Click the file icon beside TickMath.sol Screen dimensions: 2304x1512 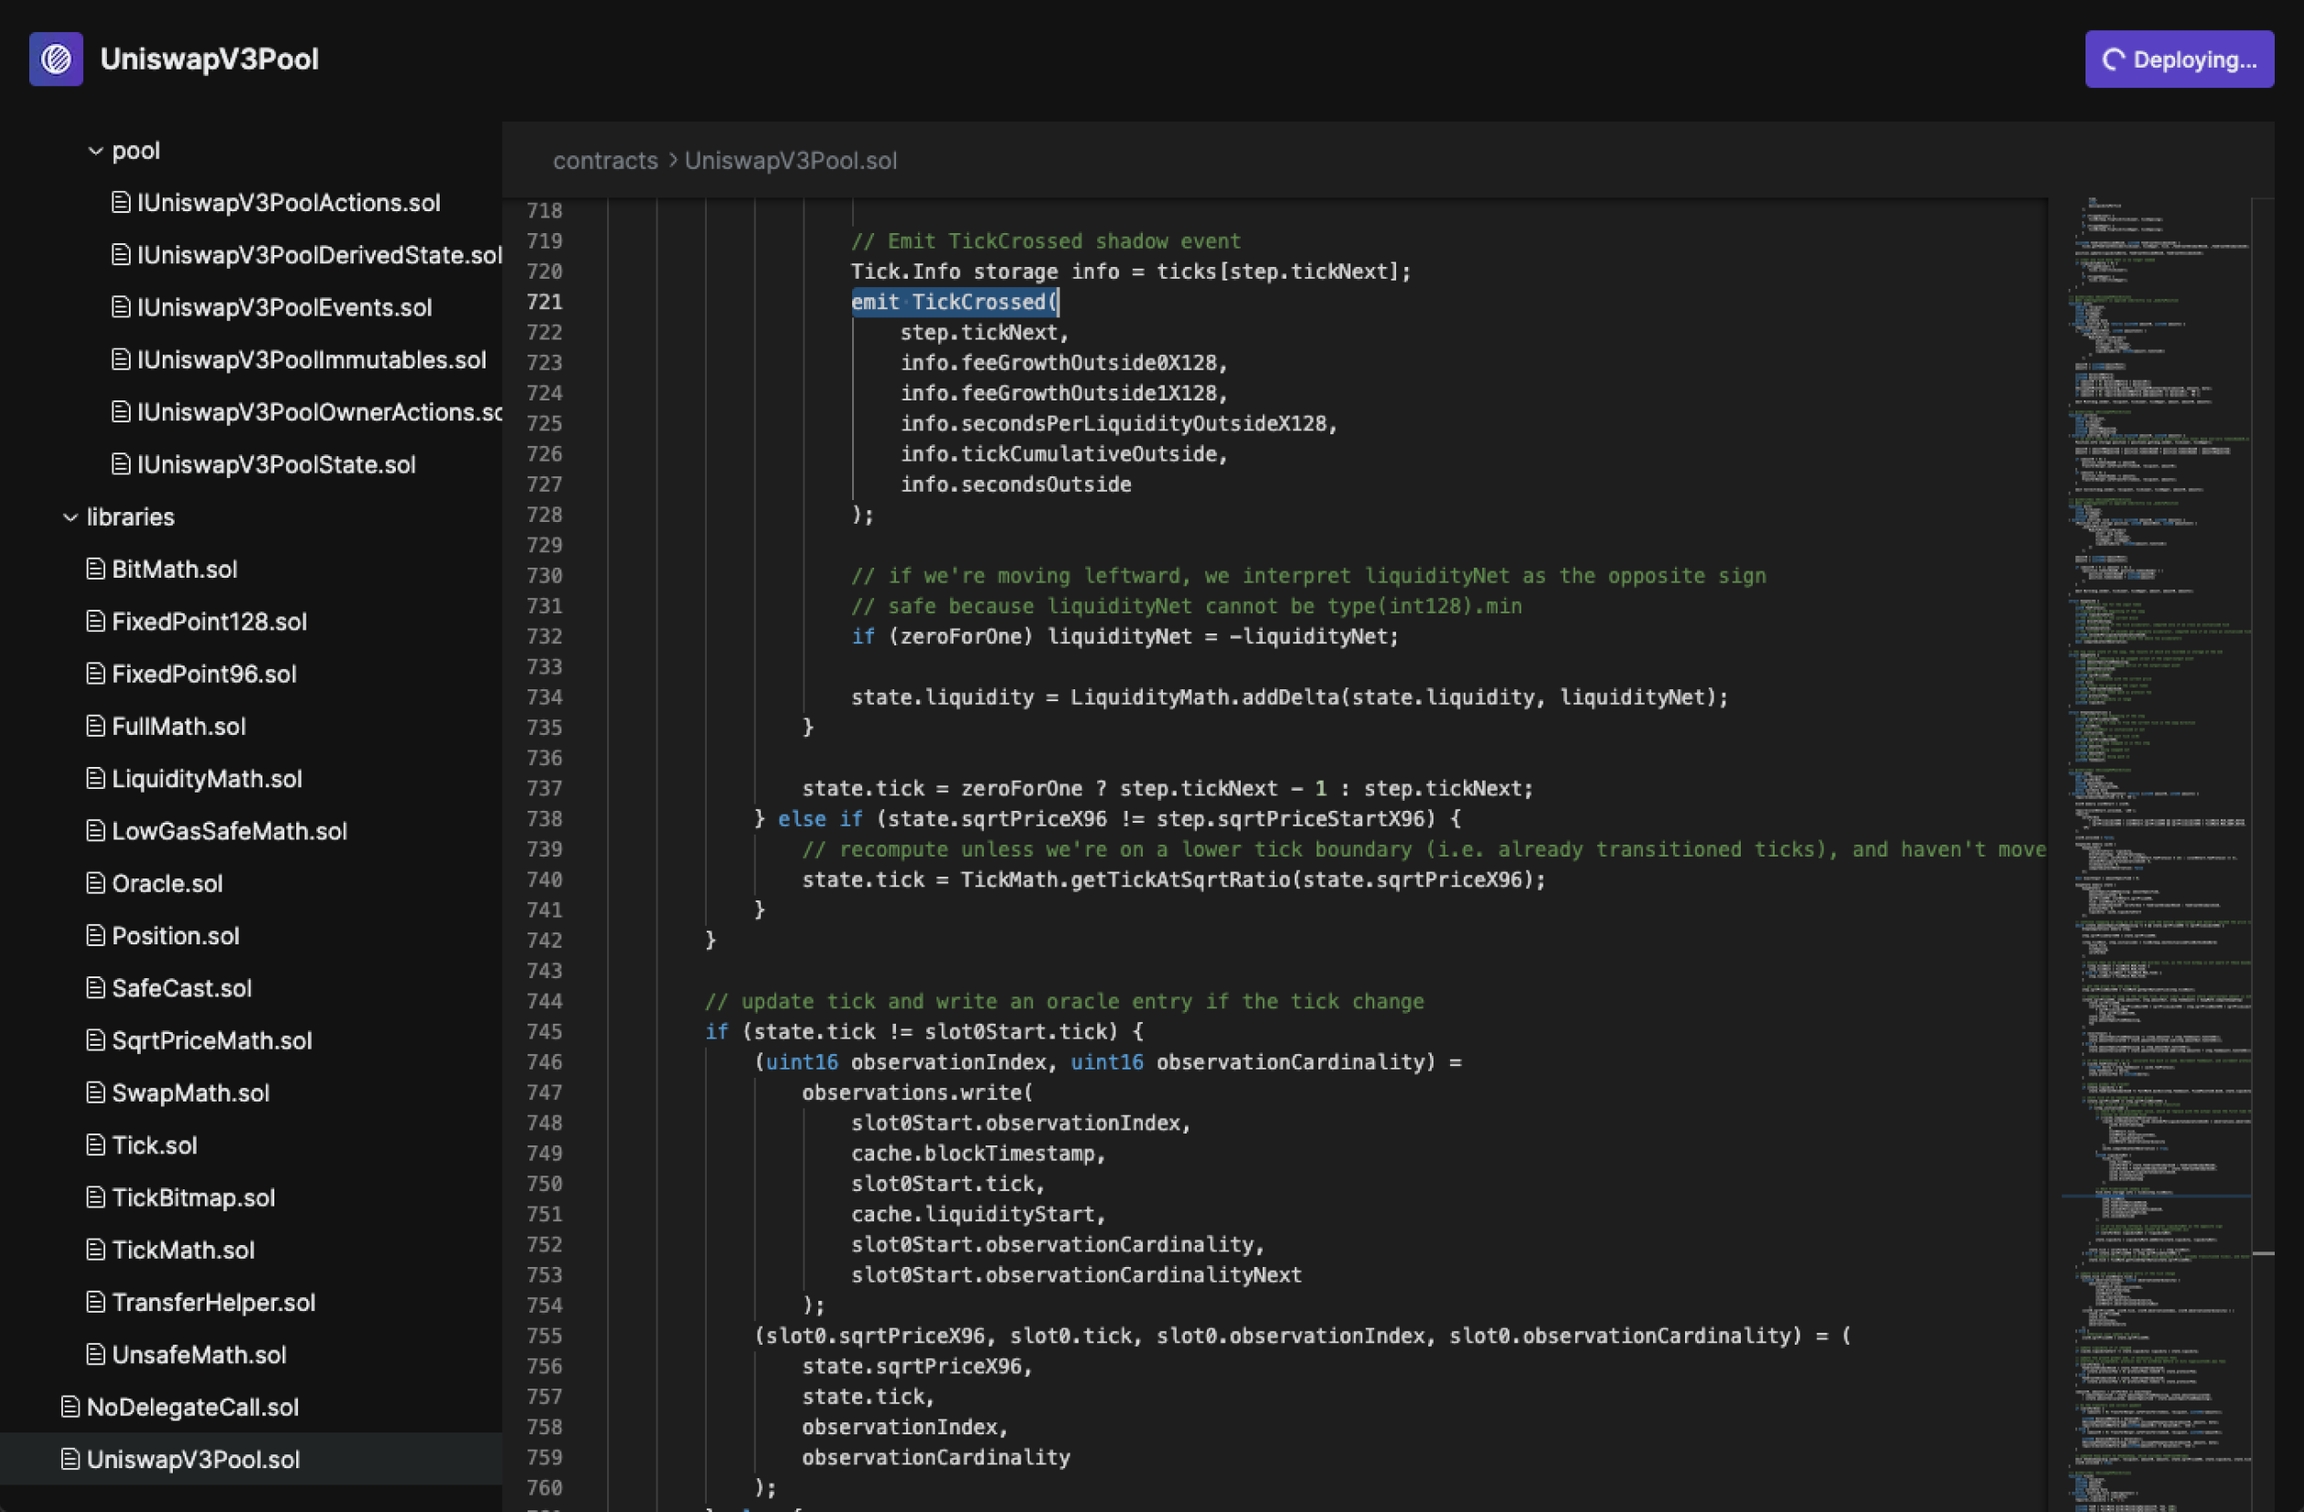click(x=95, y=1250)
